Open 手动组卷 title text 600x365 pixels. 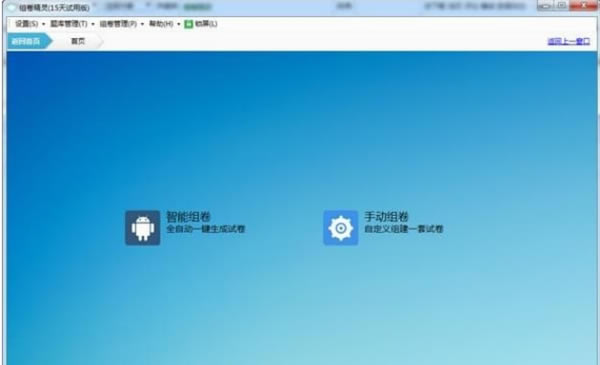(x=386, y=217)
